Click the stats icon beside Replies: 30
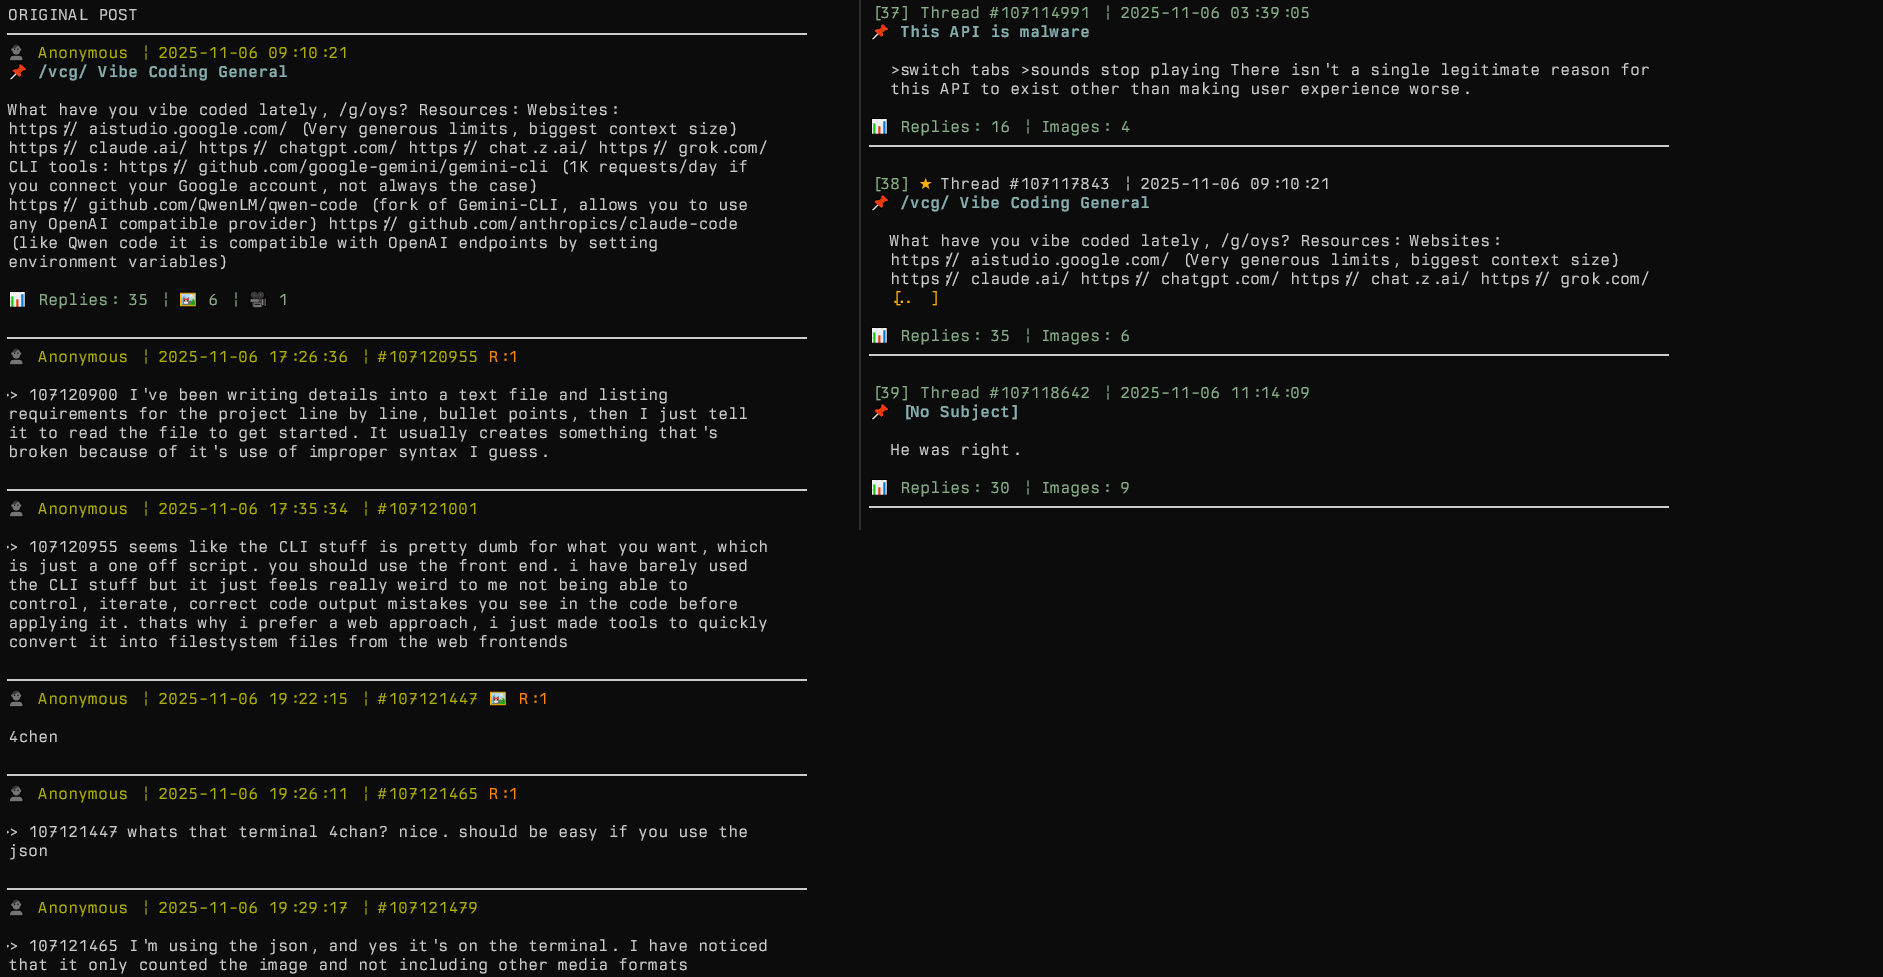 click(x=880, y=488)
